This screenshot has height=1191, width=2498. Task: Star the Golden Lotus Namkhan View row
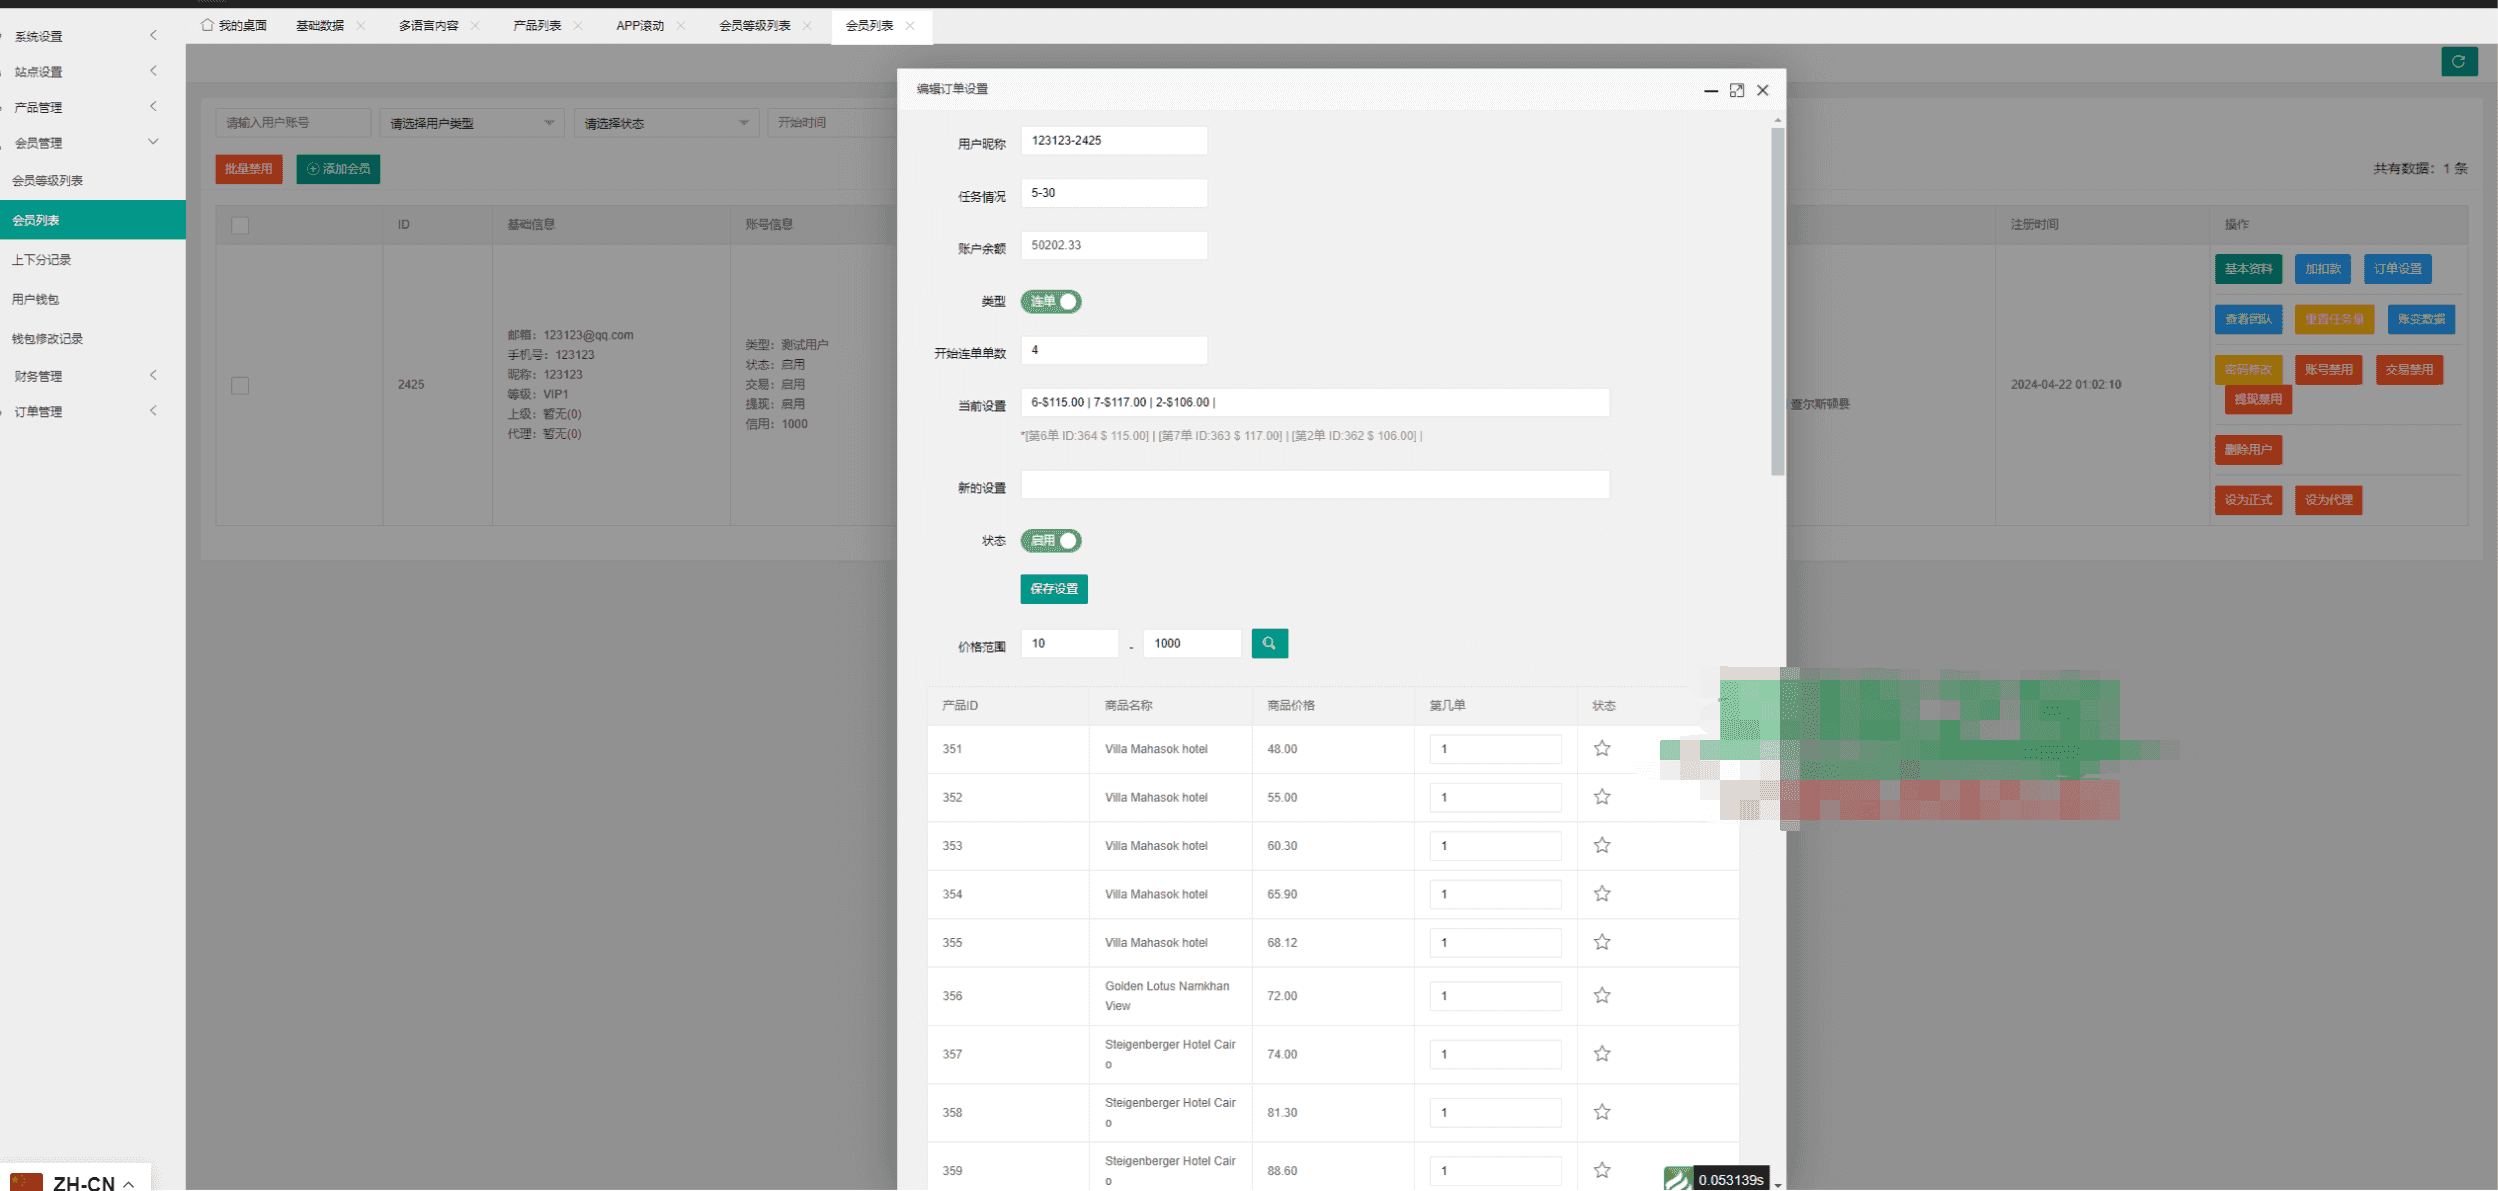[1601, 995]
